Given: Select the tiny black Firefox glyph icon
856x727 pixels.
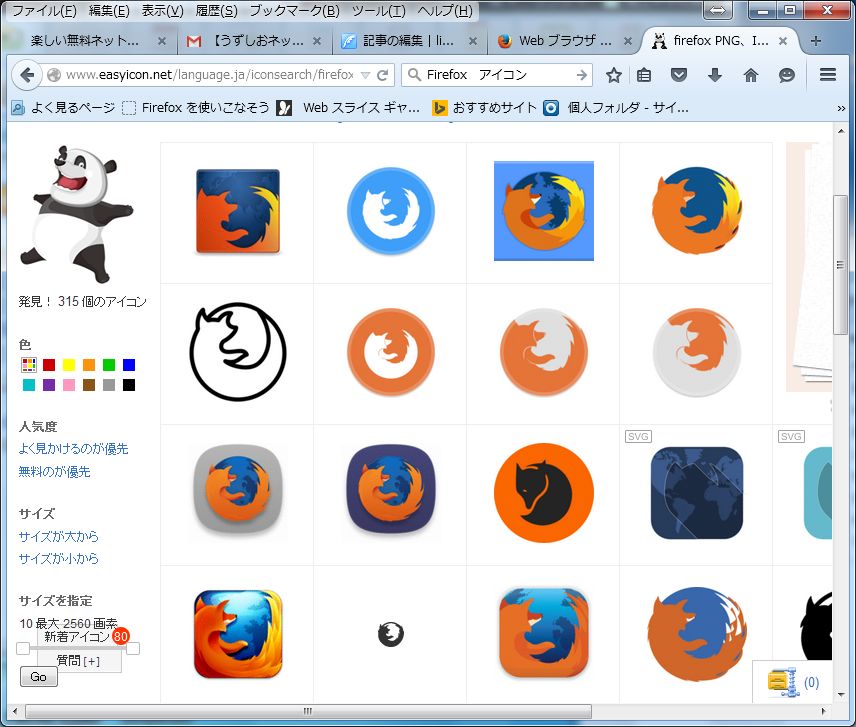Looking at the screenshot, I should point(390,634).
